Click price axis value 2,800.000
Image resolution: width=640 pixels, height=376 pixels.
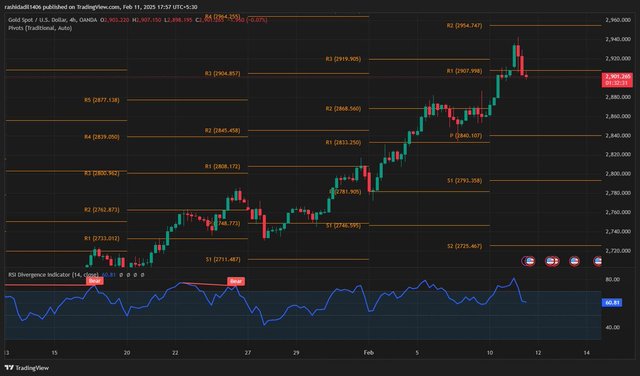618,174
